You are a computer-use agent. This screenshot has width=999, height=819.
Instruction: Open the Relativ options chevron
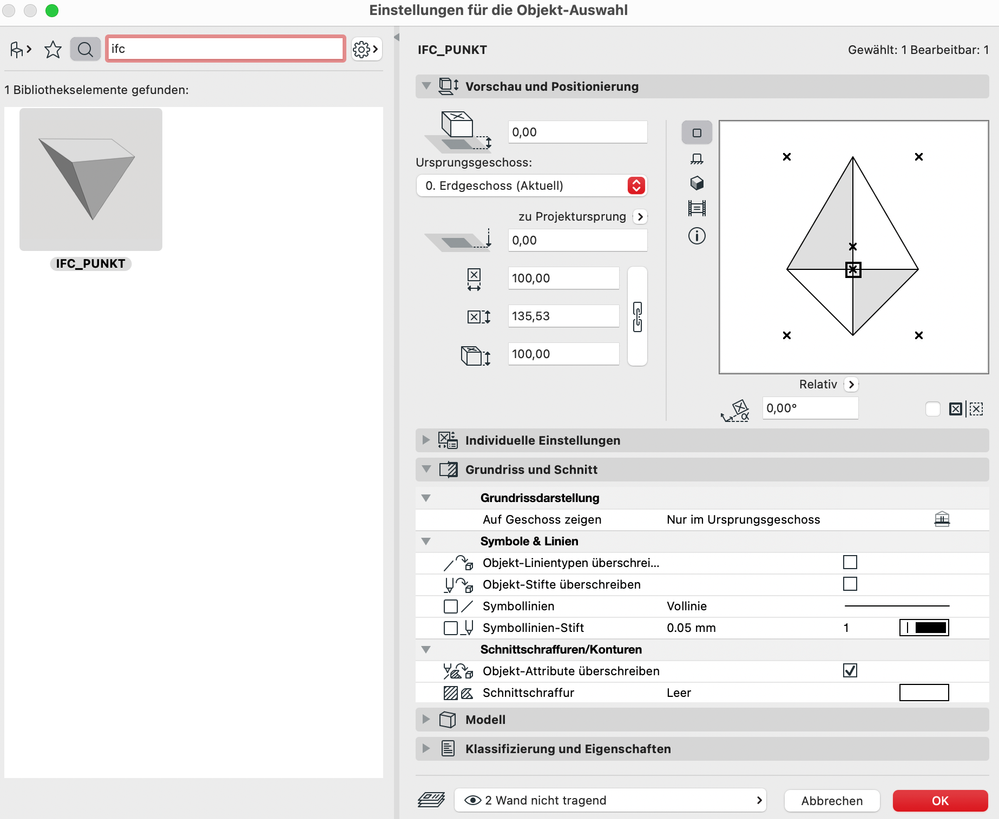coord(849,384)
